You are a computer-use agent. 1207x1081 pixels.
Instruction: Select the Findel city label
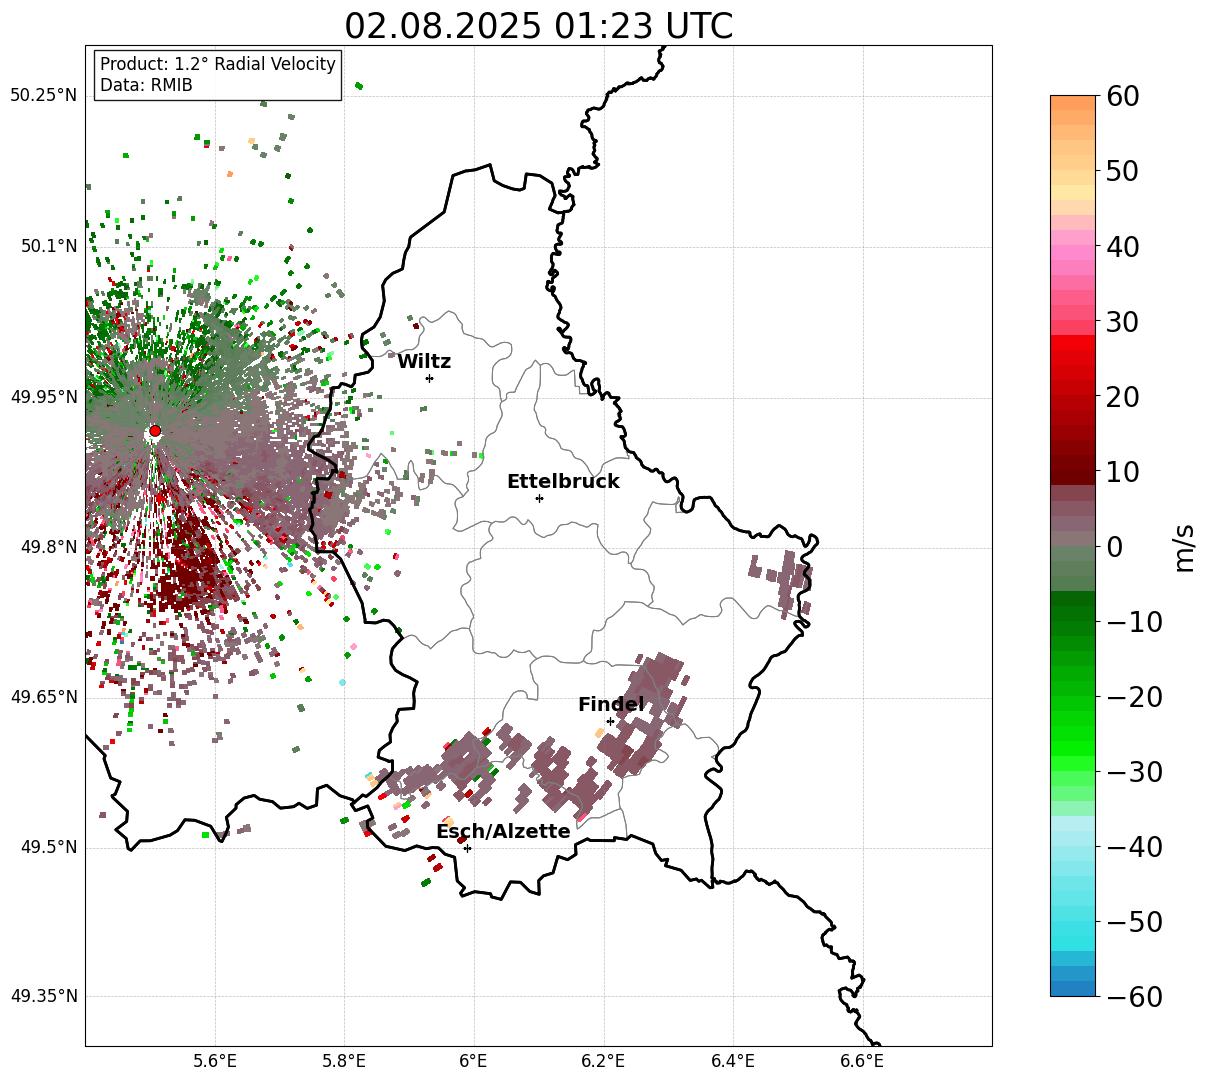coord(611,705)
